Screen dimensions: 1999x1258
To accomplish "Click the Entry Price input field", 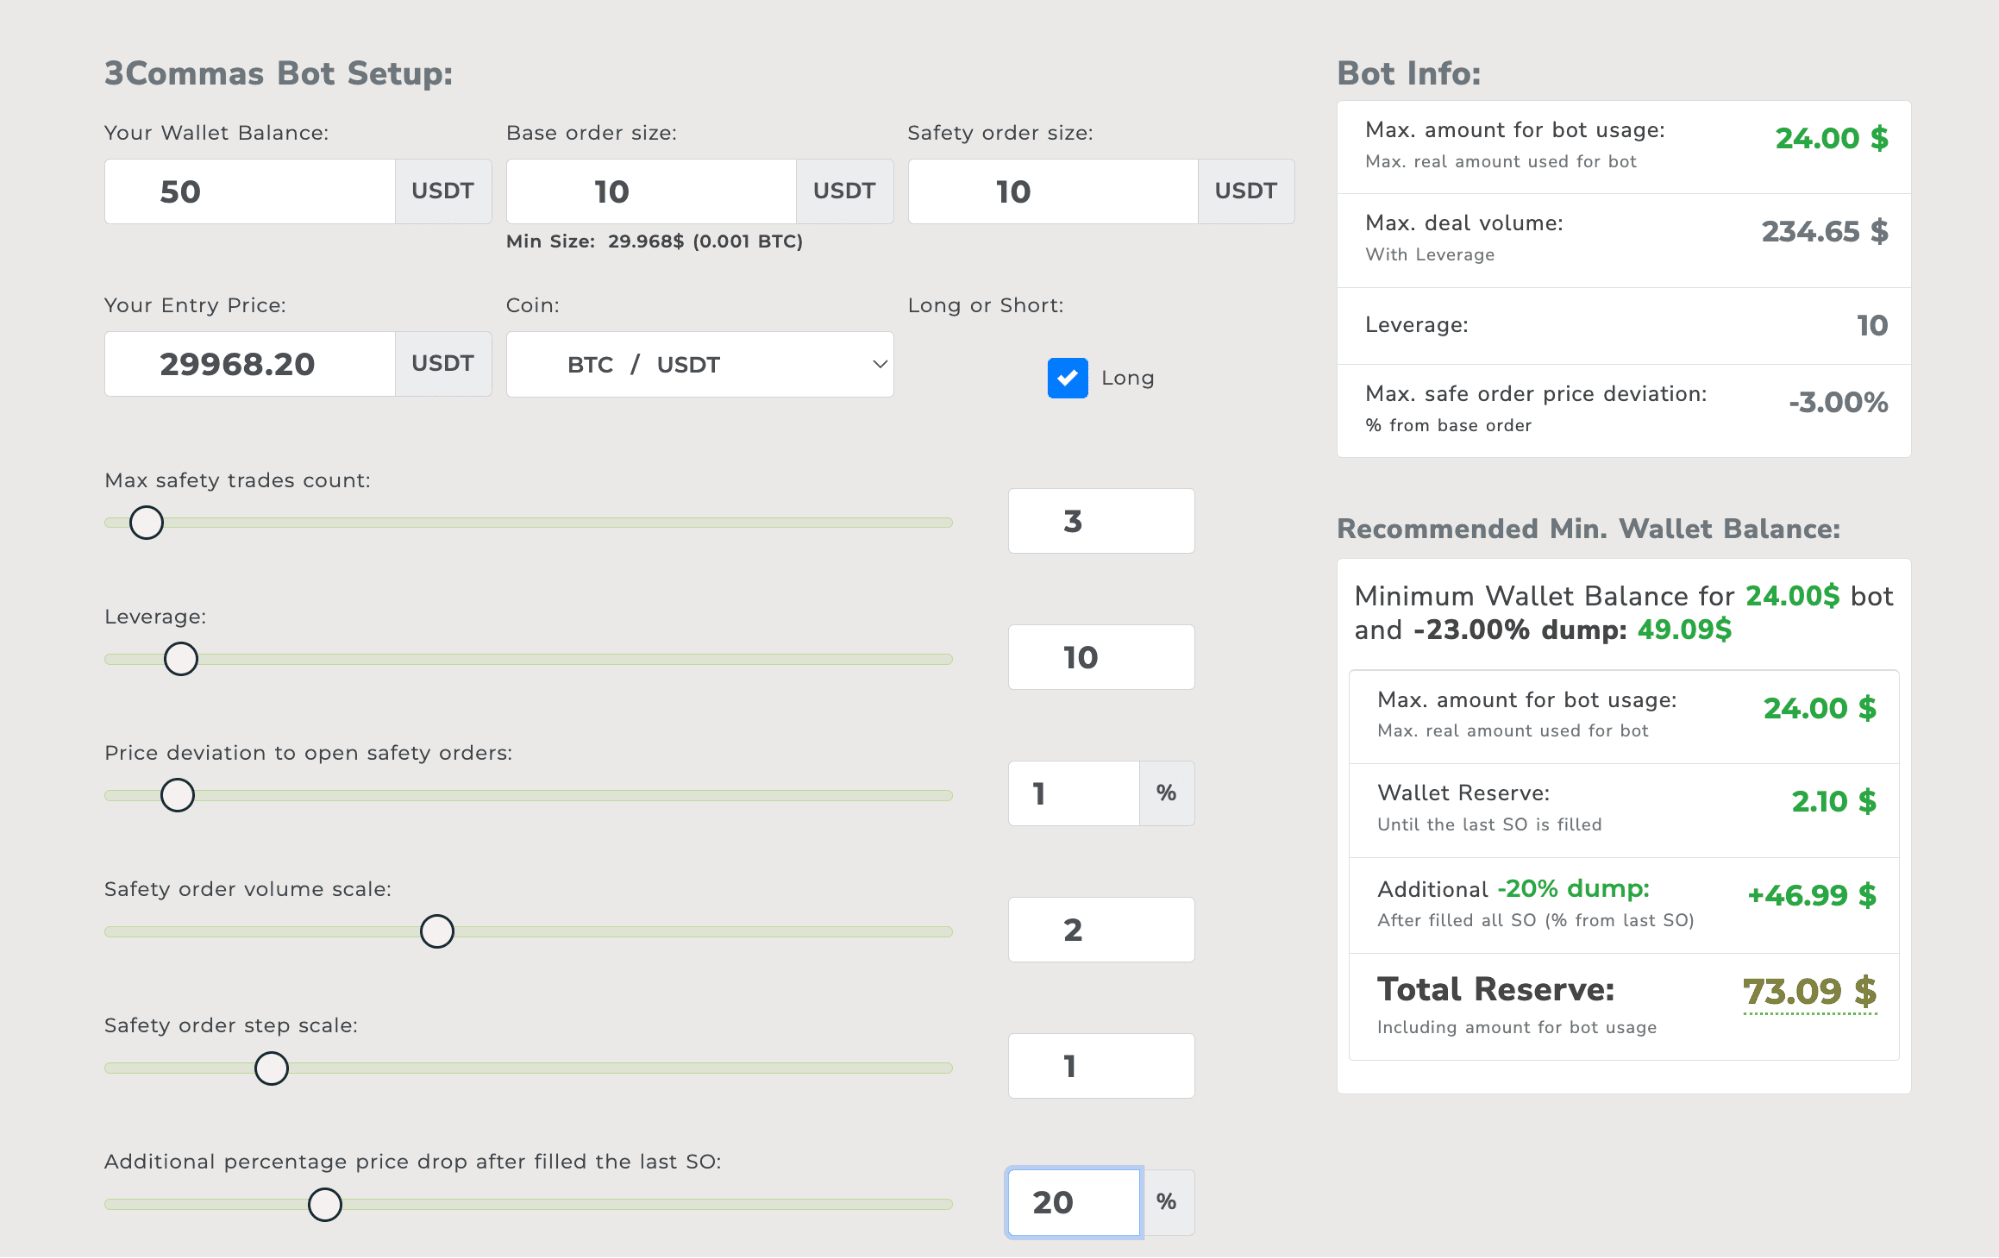I will click(x=250, y=364).
